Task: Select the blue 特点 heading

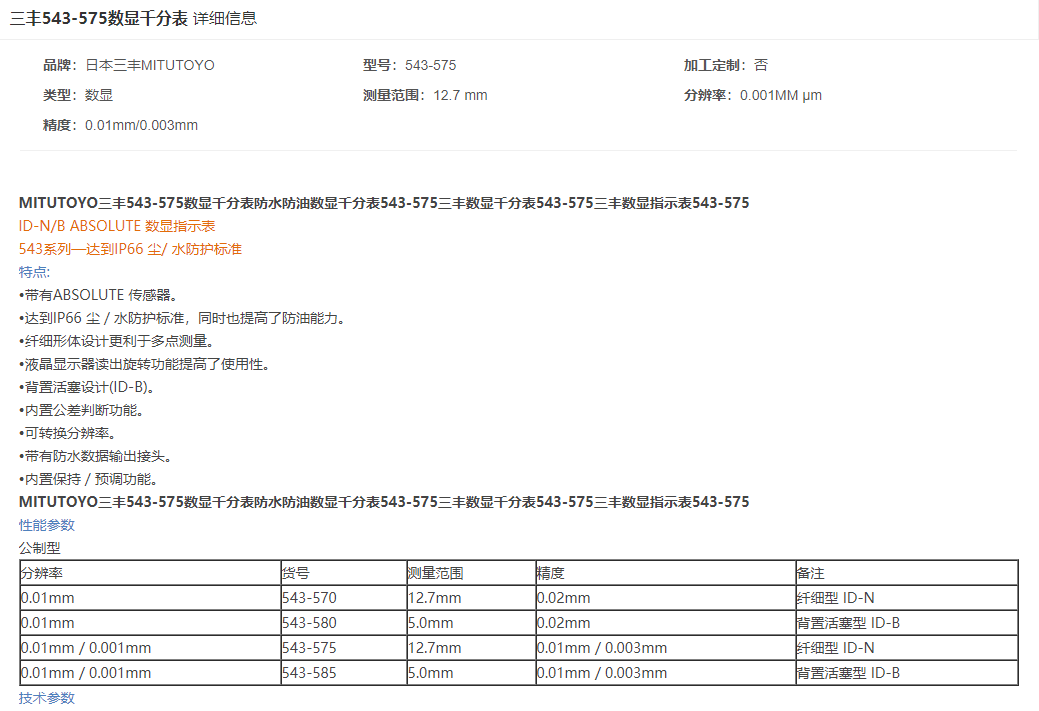Action: tap(34, 272)
